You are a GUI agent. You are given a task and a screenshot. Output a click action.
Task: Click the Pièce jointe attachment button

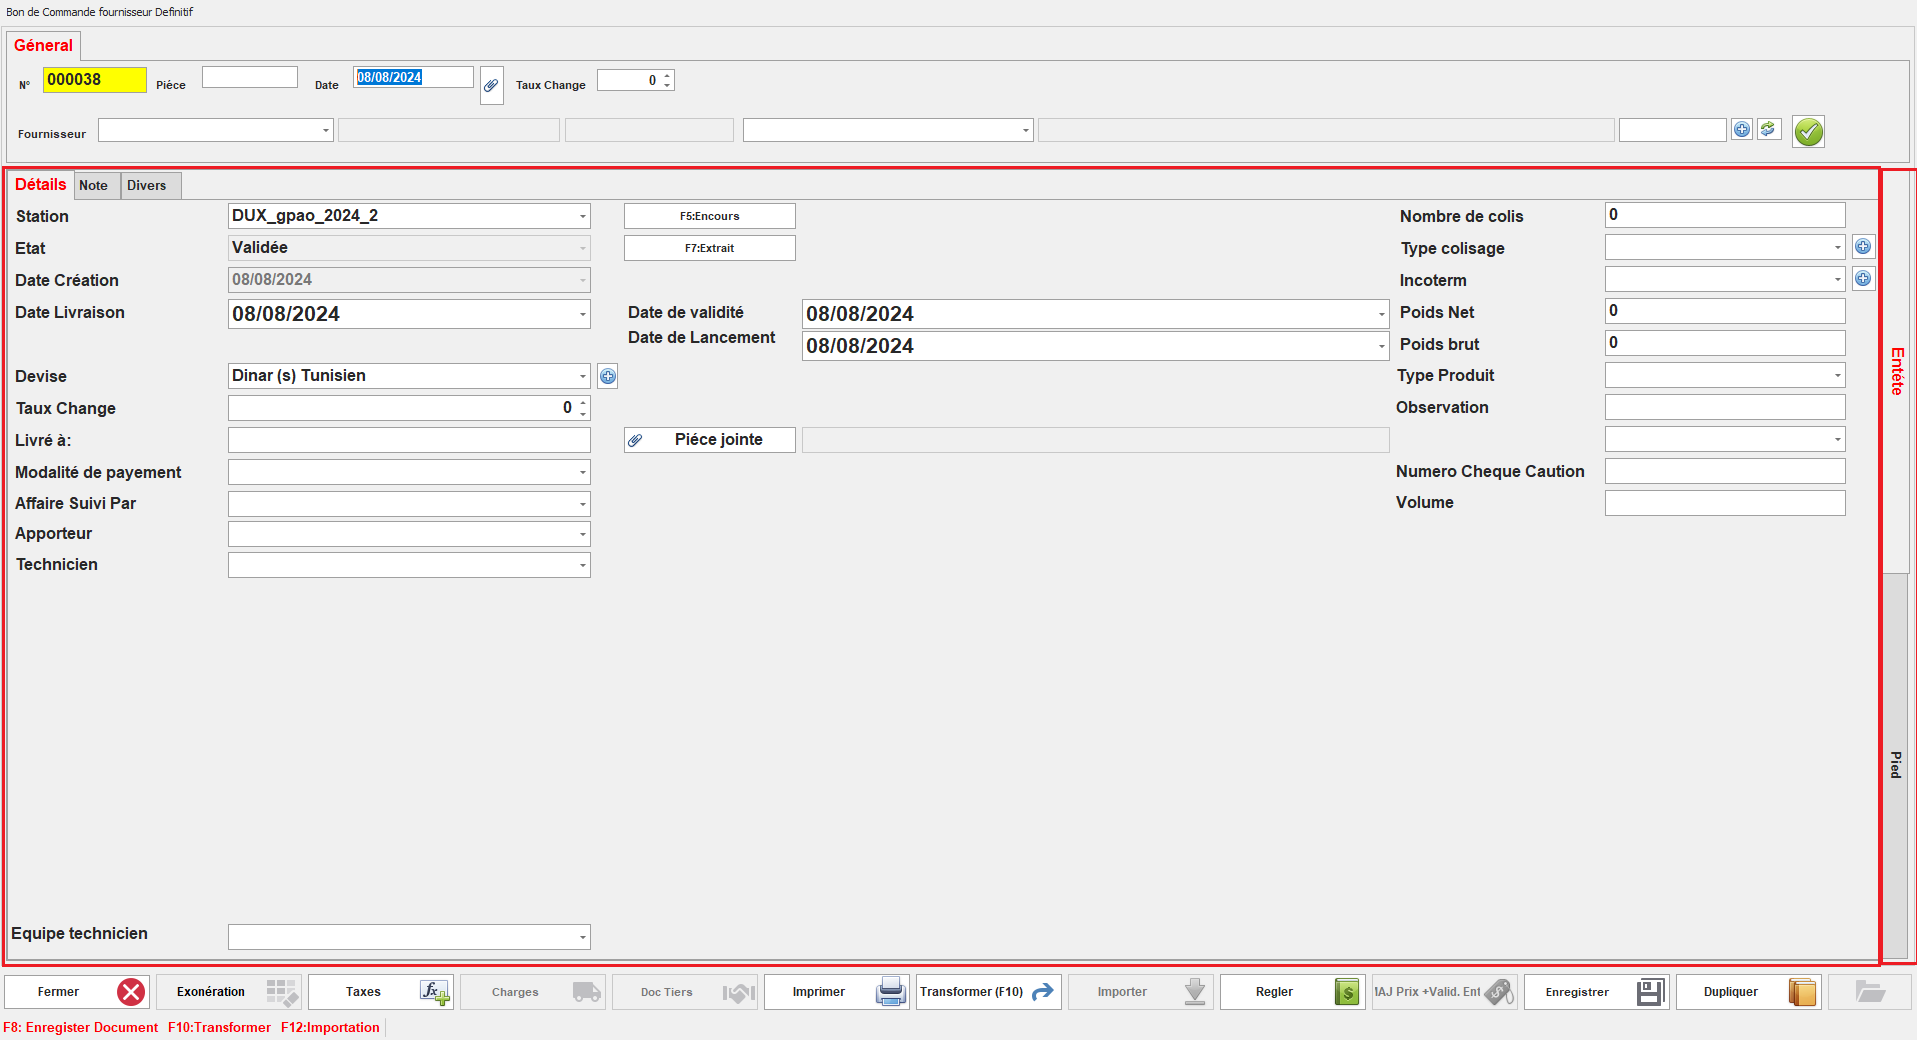(x=710, y=440)
